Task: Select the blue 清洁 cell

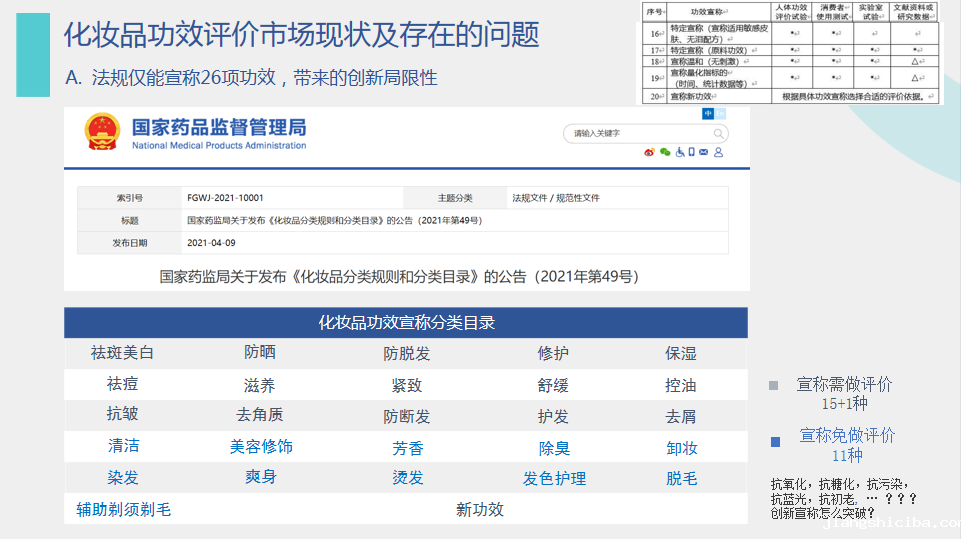Action: (x=123, y=446)
